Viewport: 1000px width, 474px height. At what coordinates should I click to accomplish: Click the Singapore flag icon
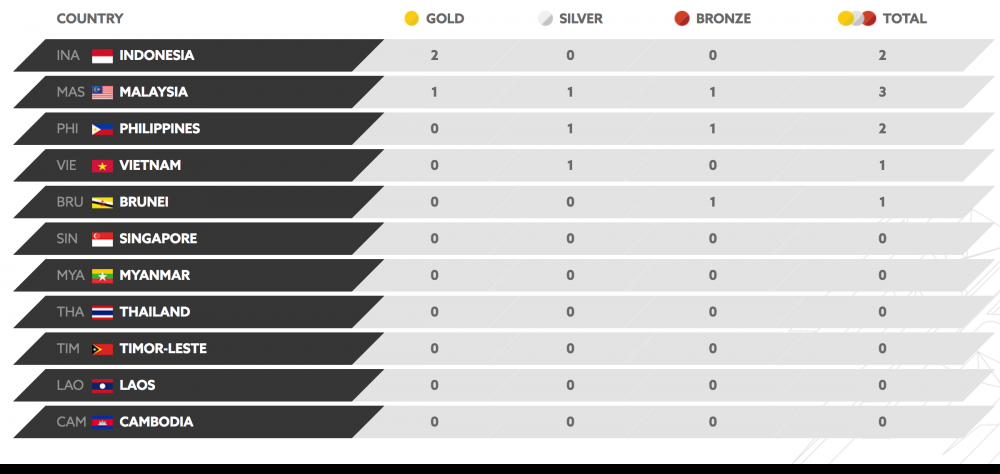tap(102, 239)
